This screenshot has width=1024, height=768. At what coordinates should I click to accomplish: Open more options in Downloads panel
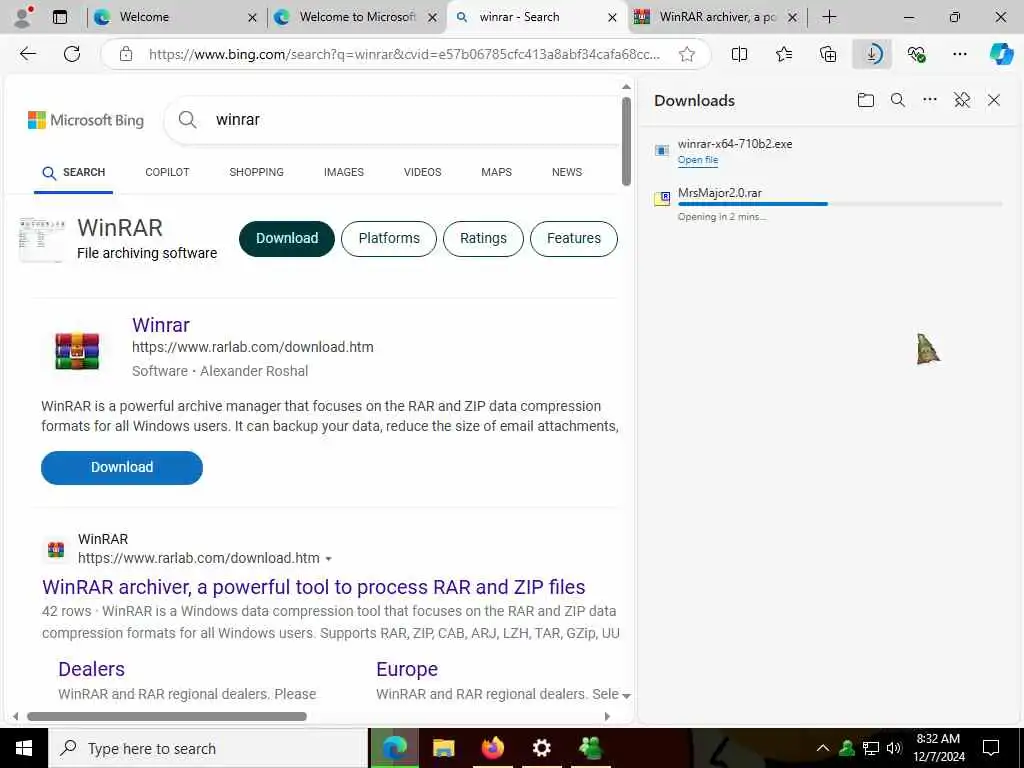click(929, 100)
